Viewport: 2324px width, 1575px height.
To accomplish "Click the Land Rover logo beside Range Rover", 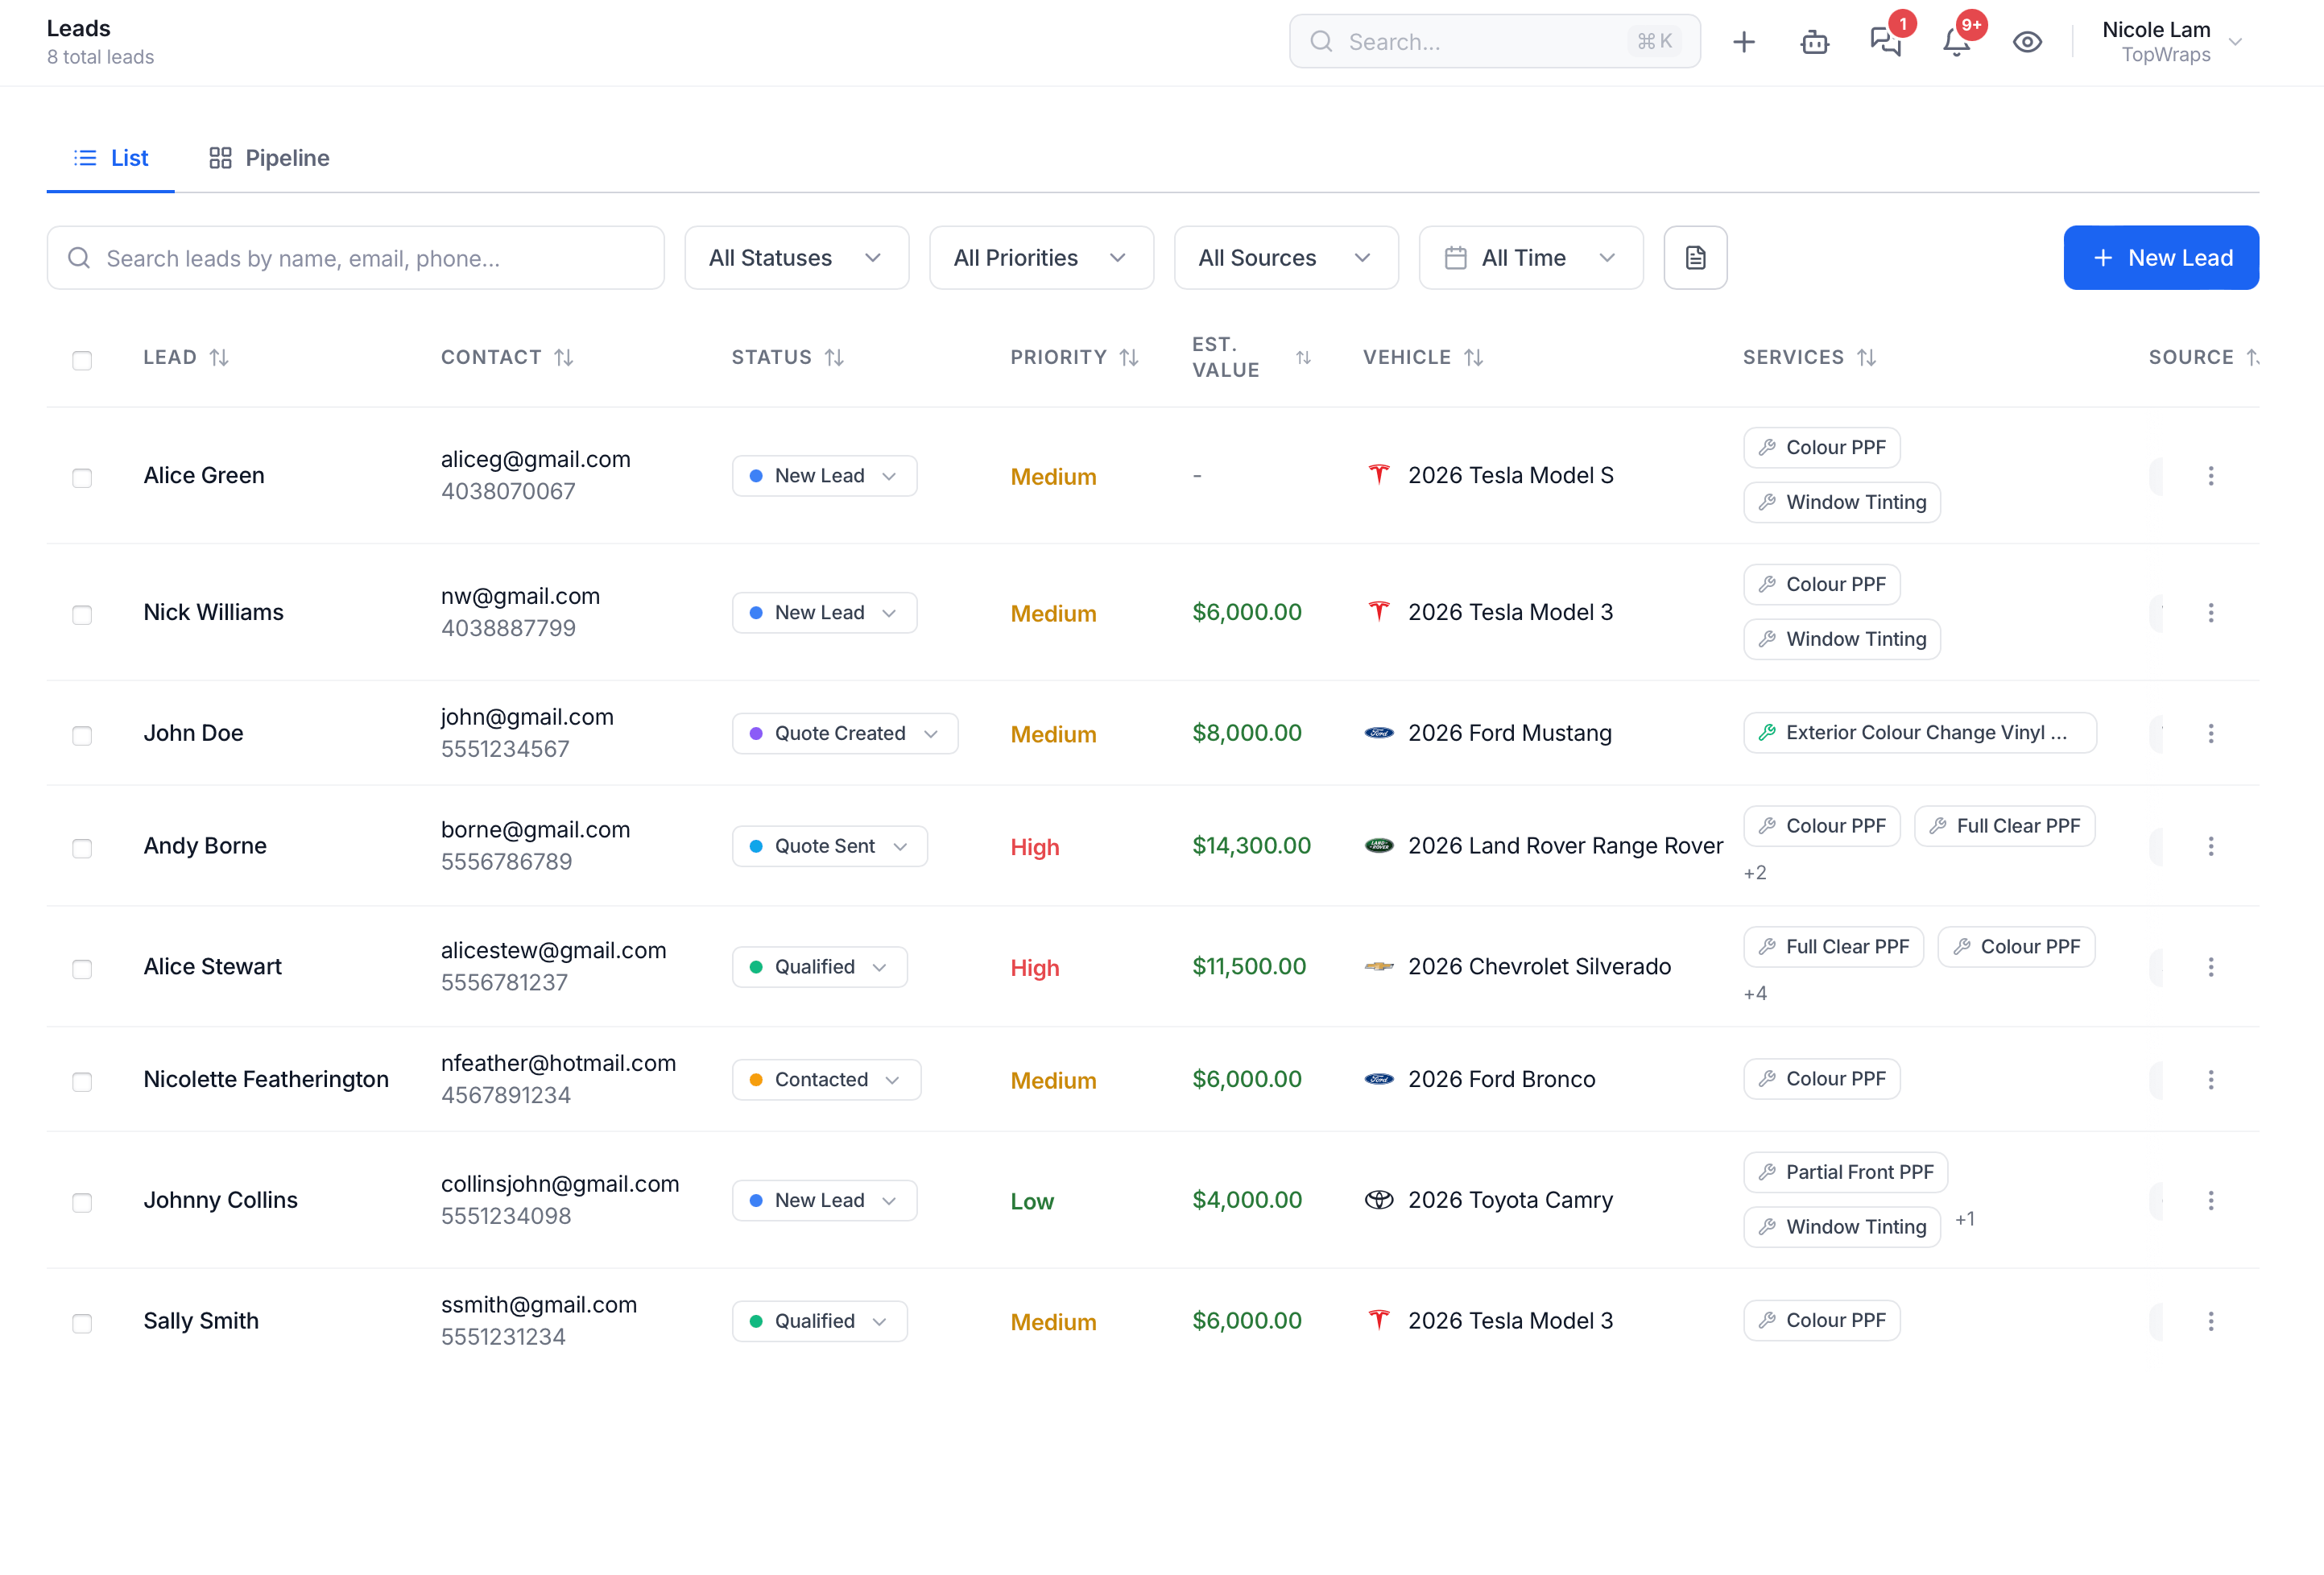I will pyautogui.click(x=1379, y=846).
